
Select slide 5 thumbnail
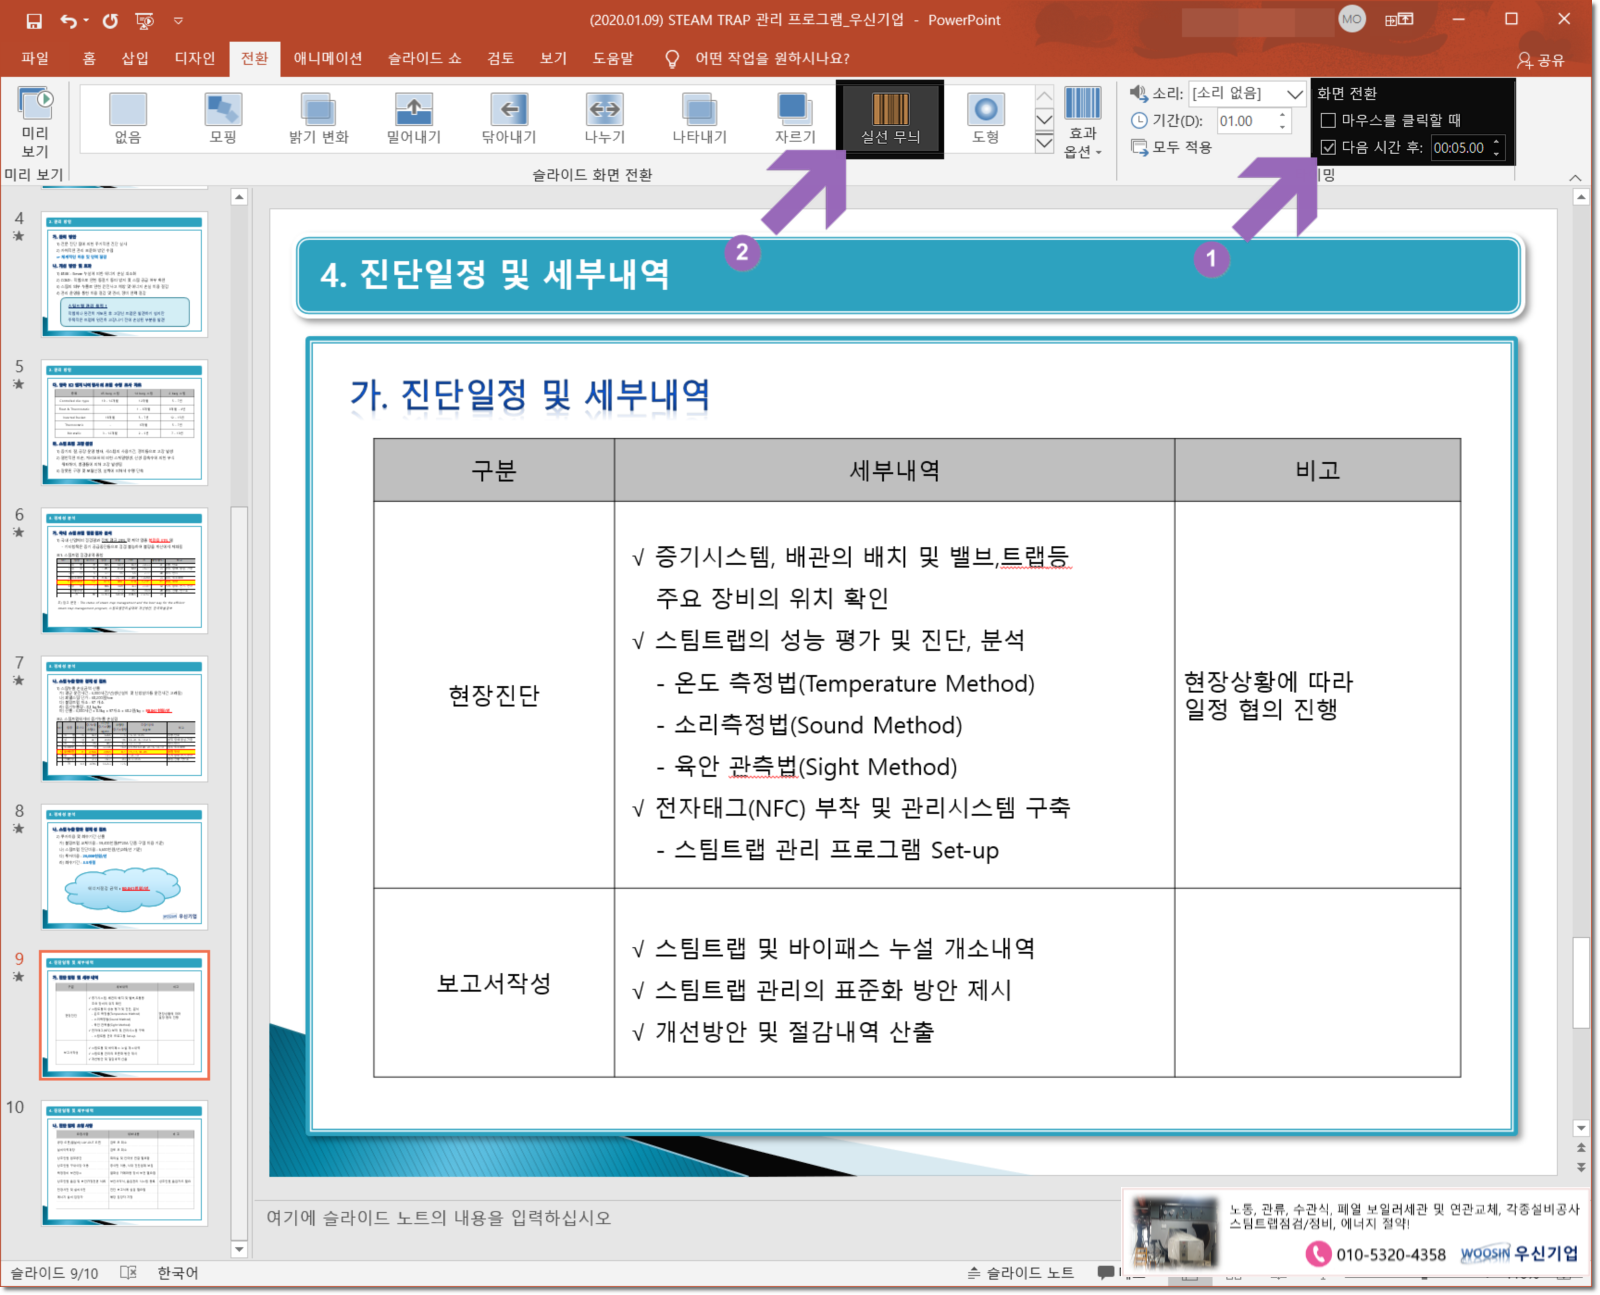coord(124,422)
